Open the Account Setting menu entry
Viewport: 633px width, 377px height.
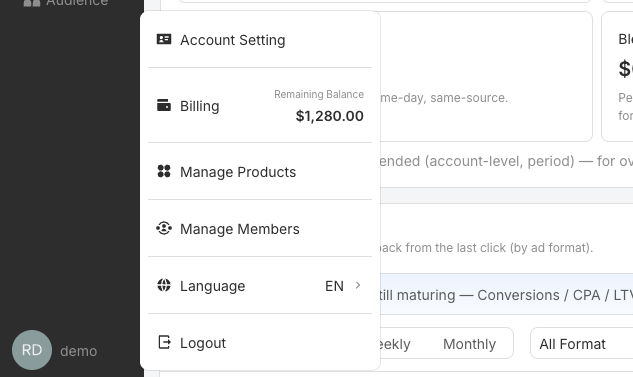(x=260, y=40)
